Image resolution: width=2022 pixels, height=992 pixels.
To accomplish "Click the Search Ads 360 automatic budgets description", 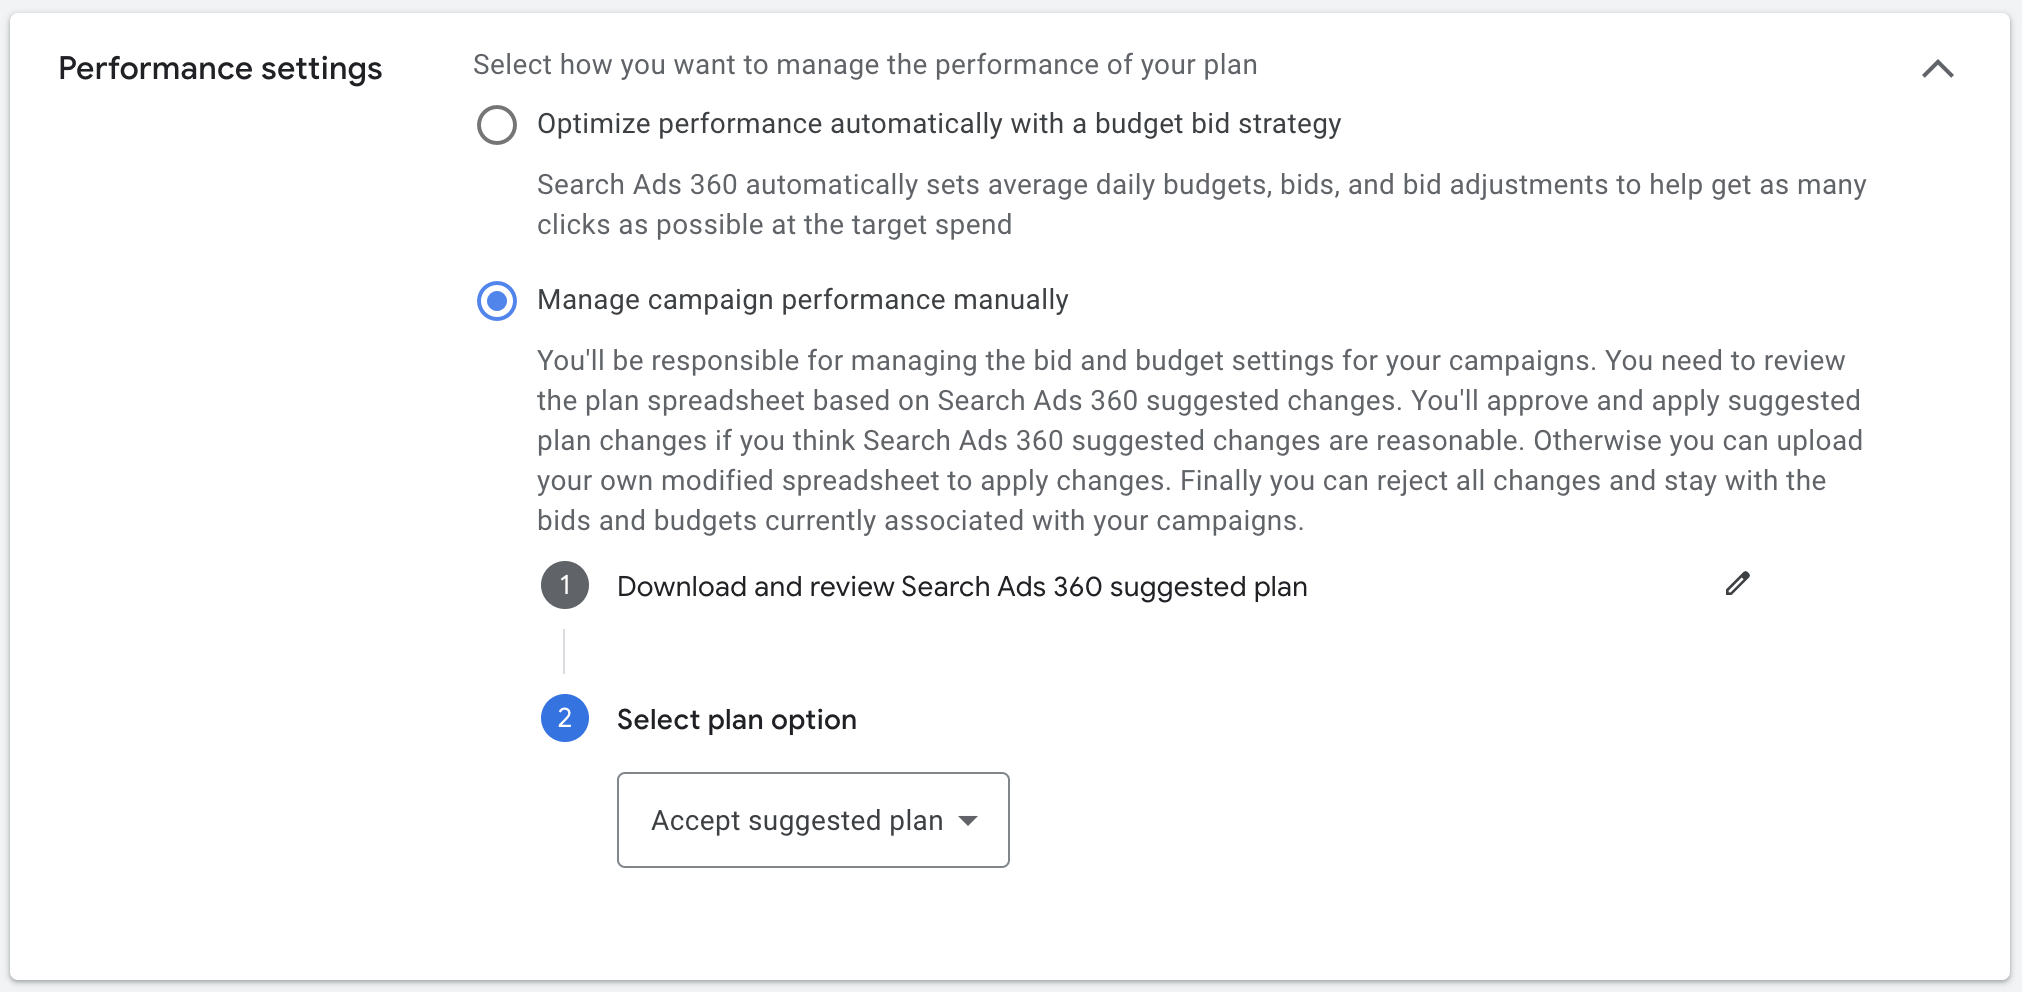I will [1202, 205].
